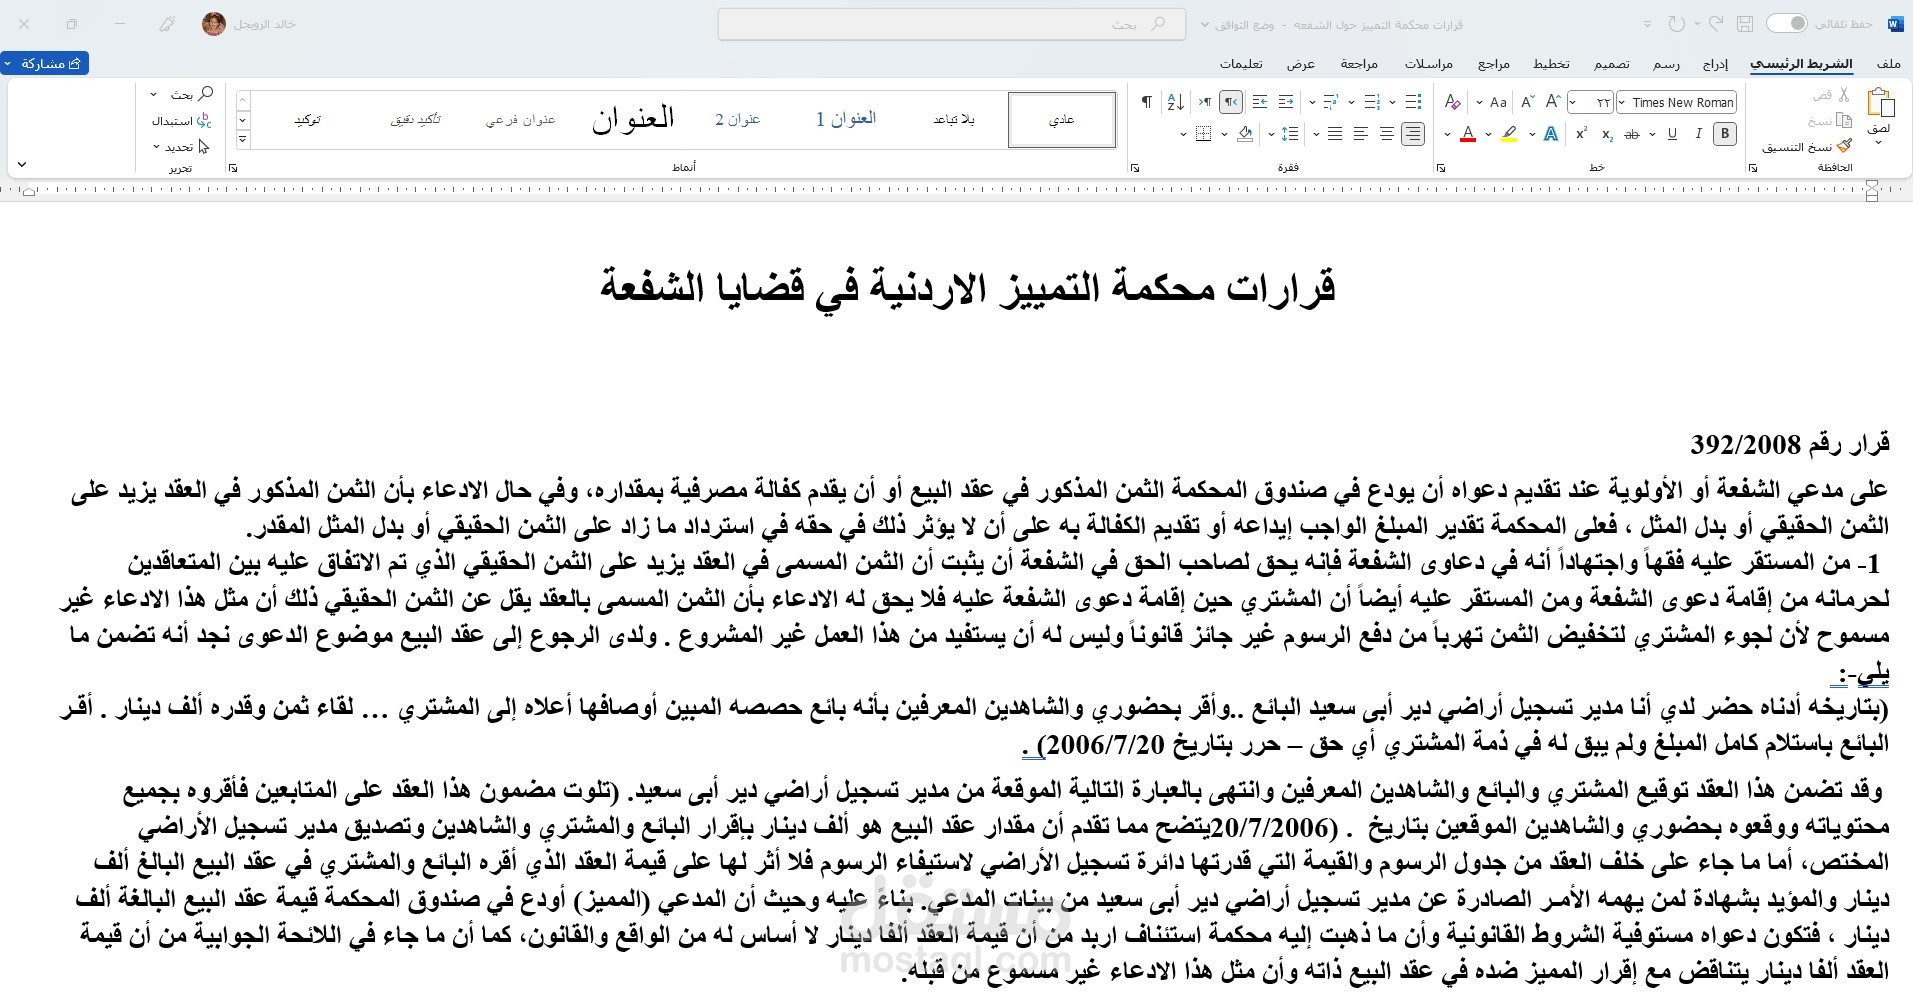Switch to the Insert (إدراج) tab
Image resolution: width=1913 pixels, height=1000 pixels.
[1716, 64]
